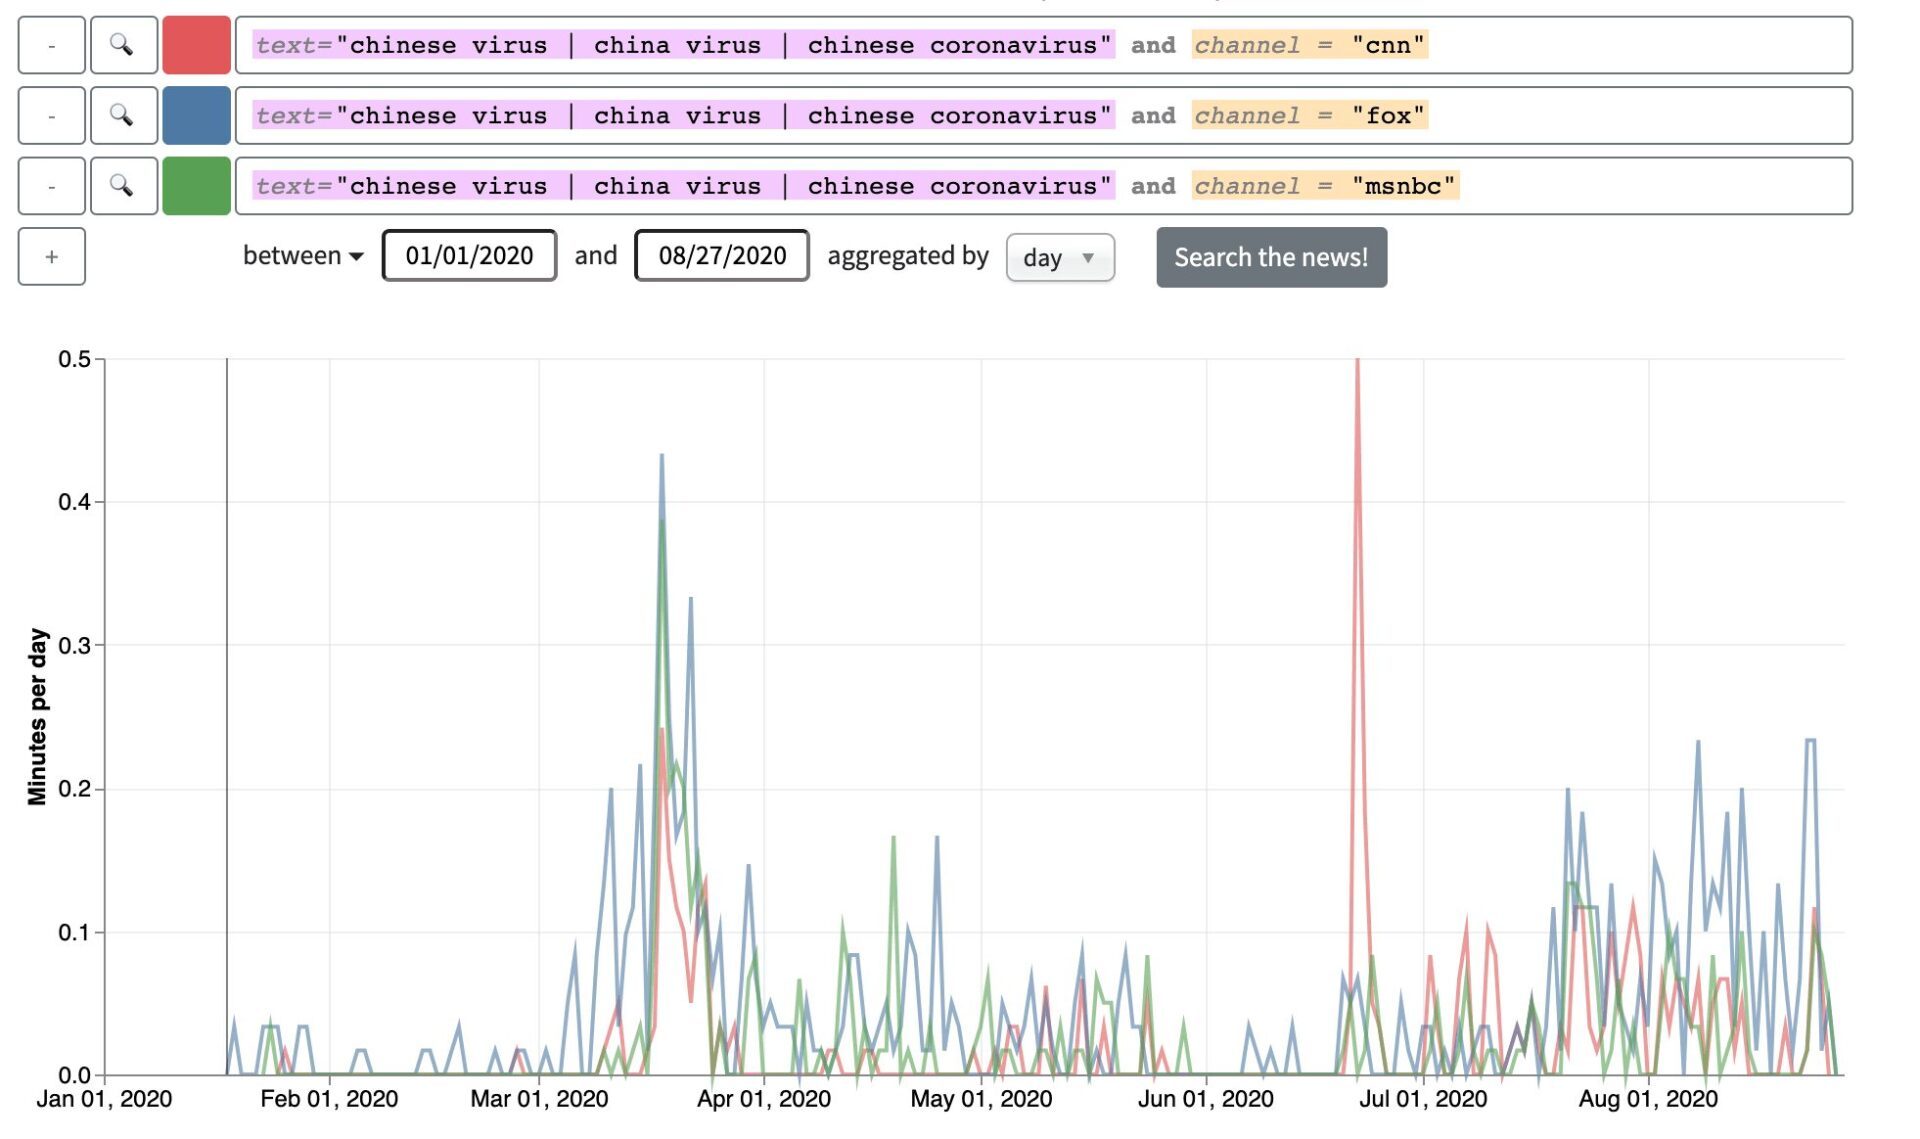Image resolution: width=1920 pixels, height=1139 pixels.
Task: Click the Search the news! button
Action: tap(1271, 257)
